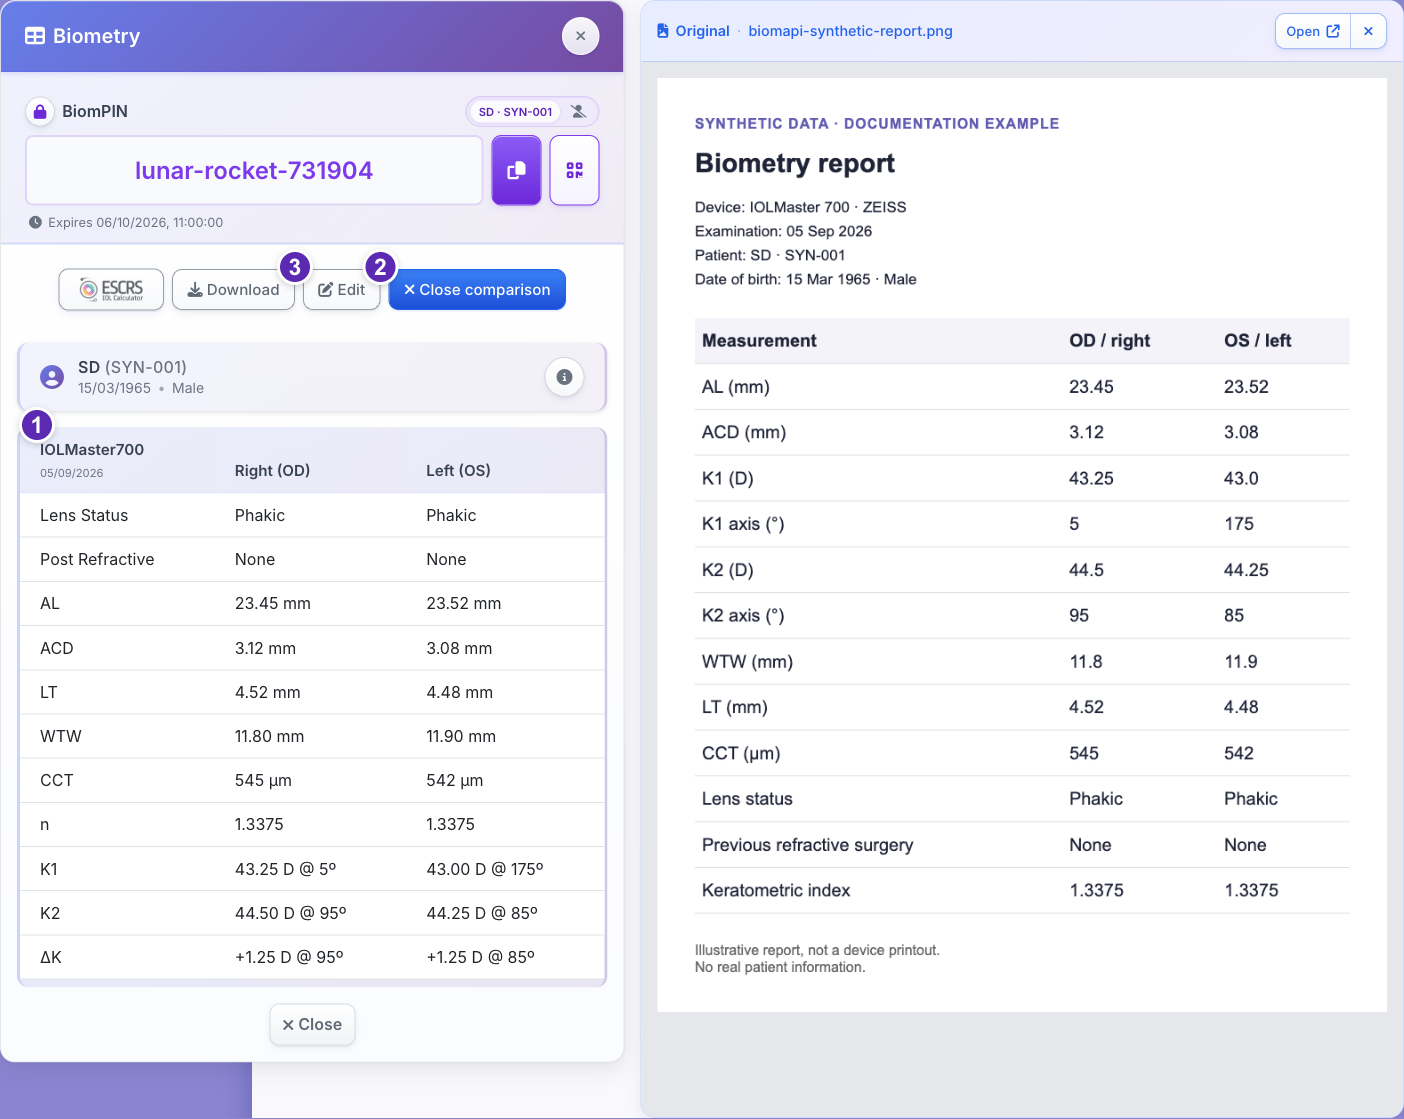Click the clock icon beside Expires date
This screenshot has width=1404, height=1119.
coord(35,222)
